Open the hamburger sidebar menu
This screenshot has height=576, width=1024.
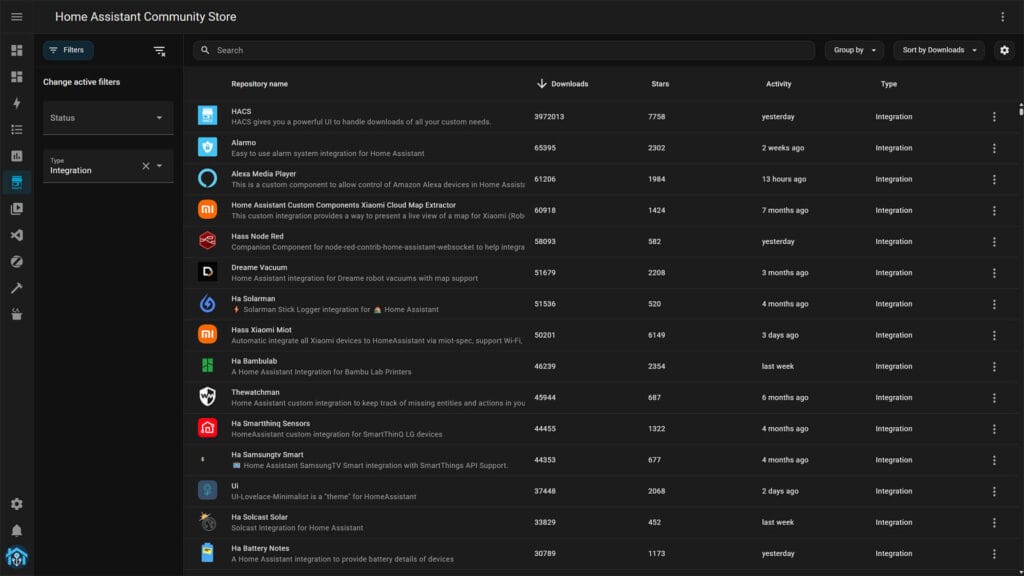(16, 17)
